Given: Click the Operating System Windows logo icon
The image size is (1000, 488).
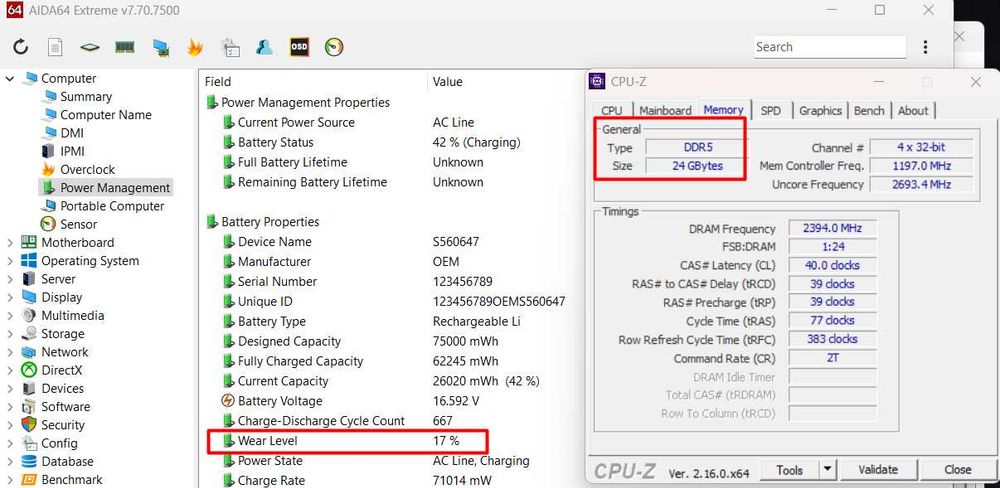Looking at the screenshot, I should tap(29, 260).
